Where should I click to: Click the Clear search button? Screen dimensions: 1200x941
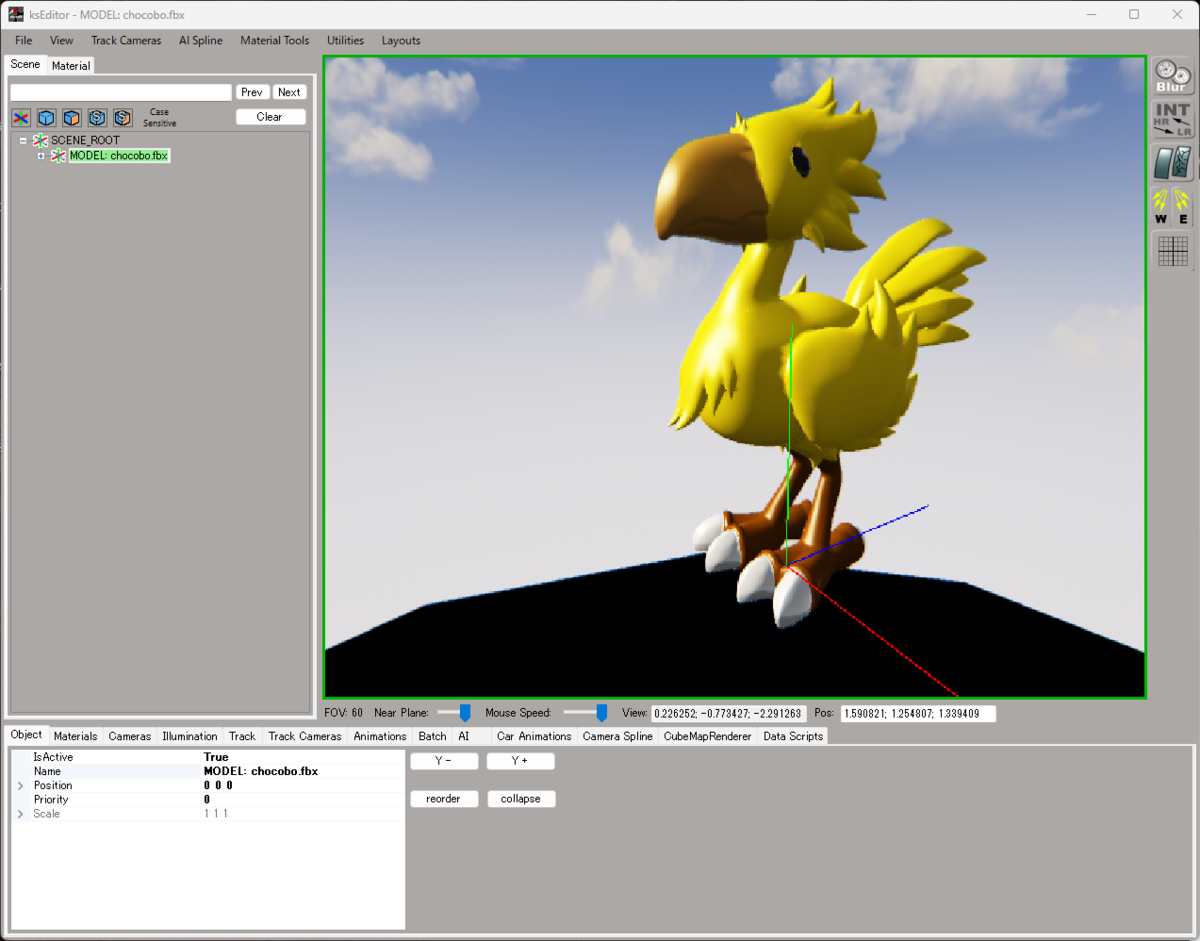(x=270, y=117)
